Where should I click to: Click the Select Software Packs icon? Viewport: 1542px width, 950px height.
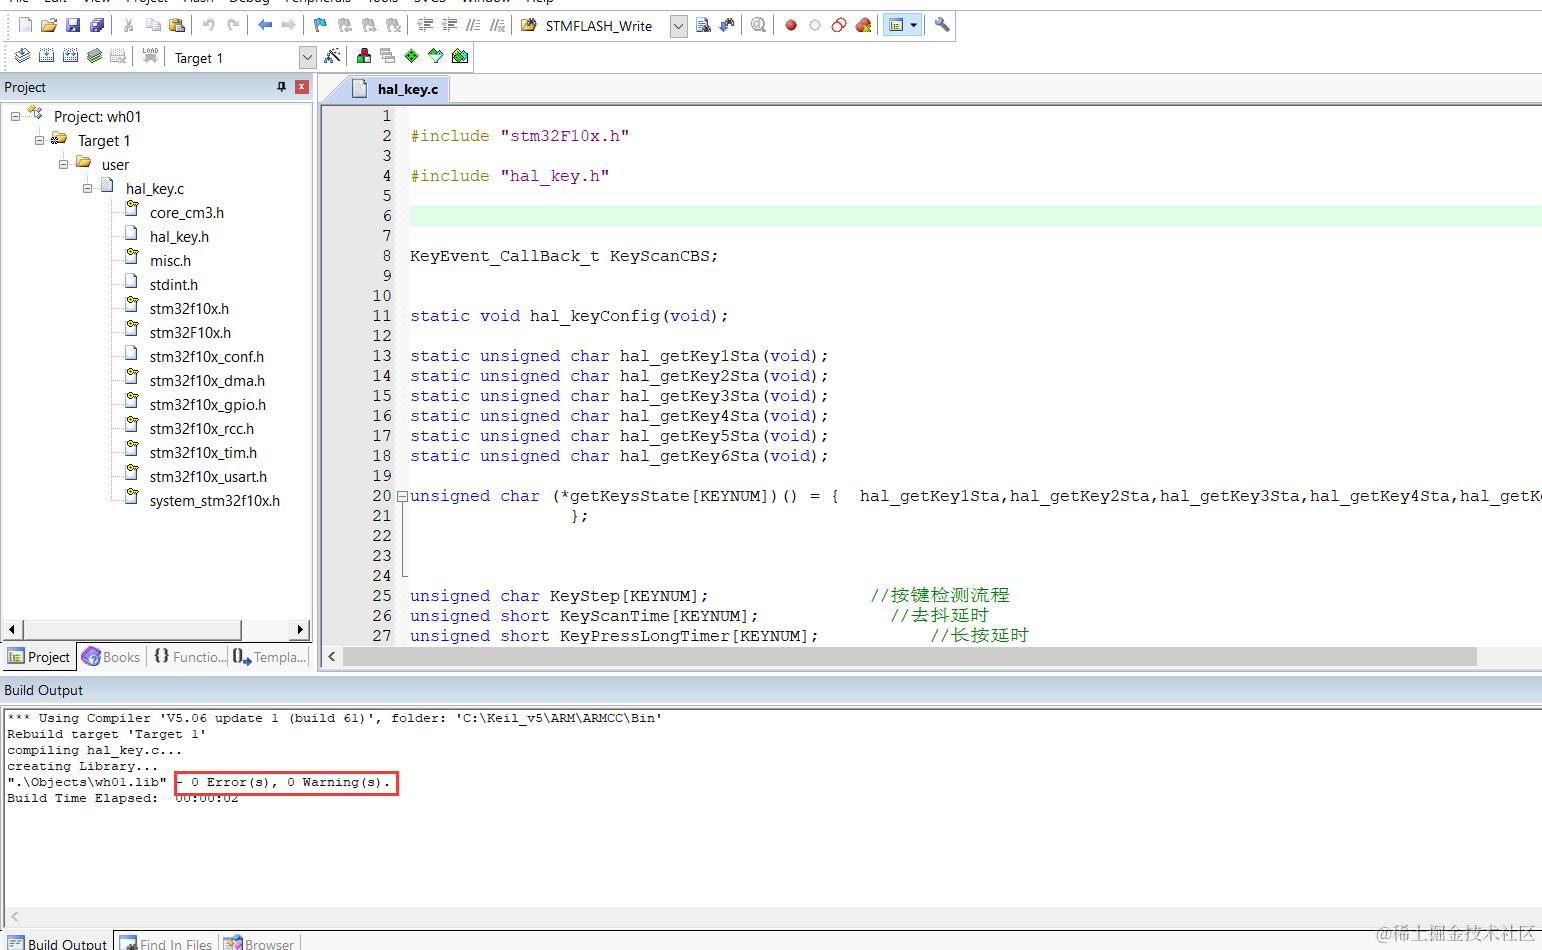pos(436,56)
